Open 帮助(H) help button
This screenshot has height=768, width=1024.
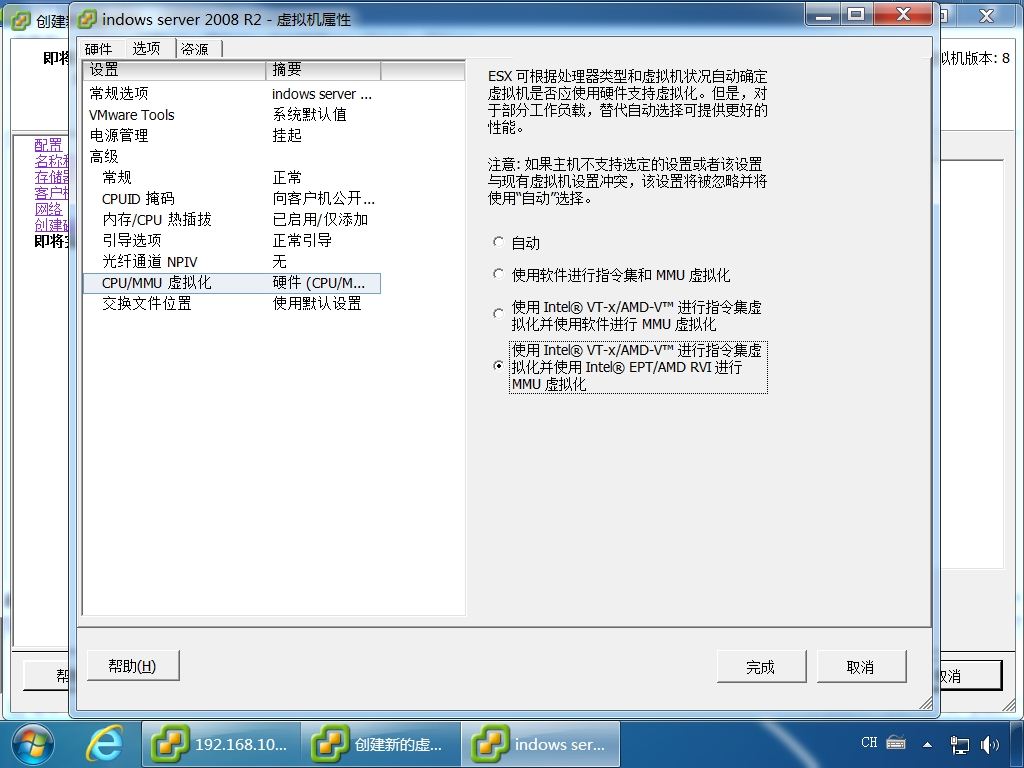[133, 665]
